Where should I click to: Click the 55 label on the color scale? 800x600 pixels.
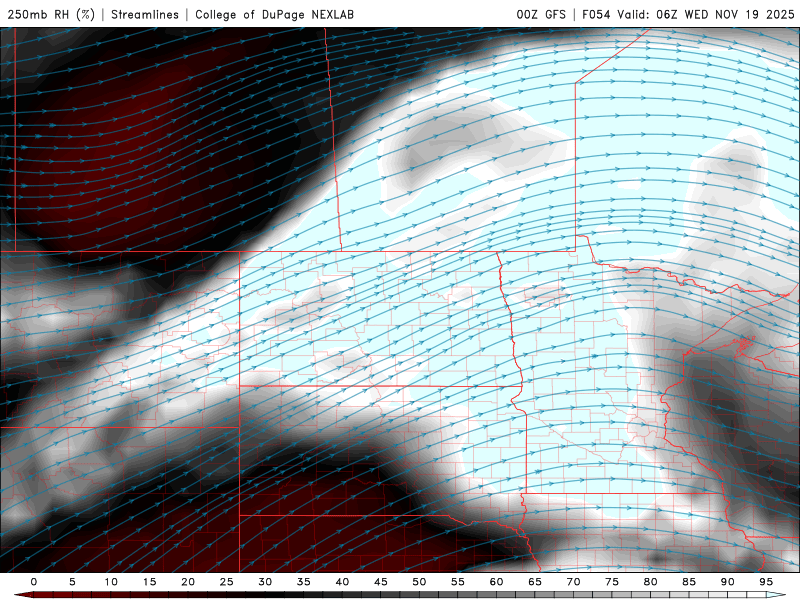pos(458,582)
